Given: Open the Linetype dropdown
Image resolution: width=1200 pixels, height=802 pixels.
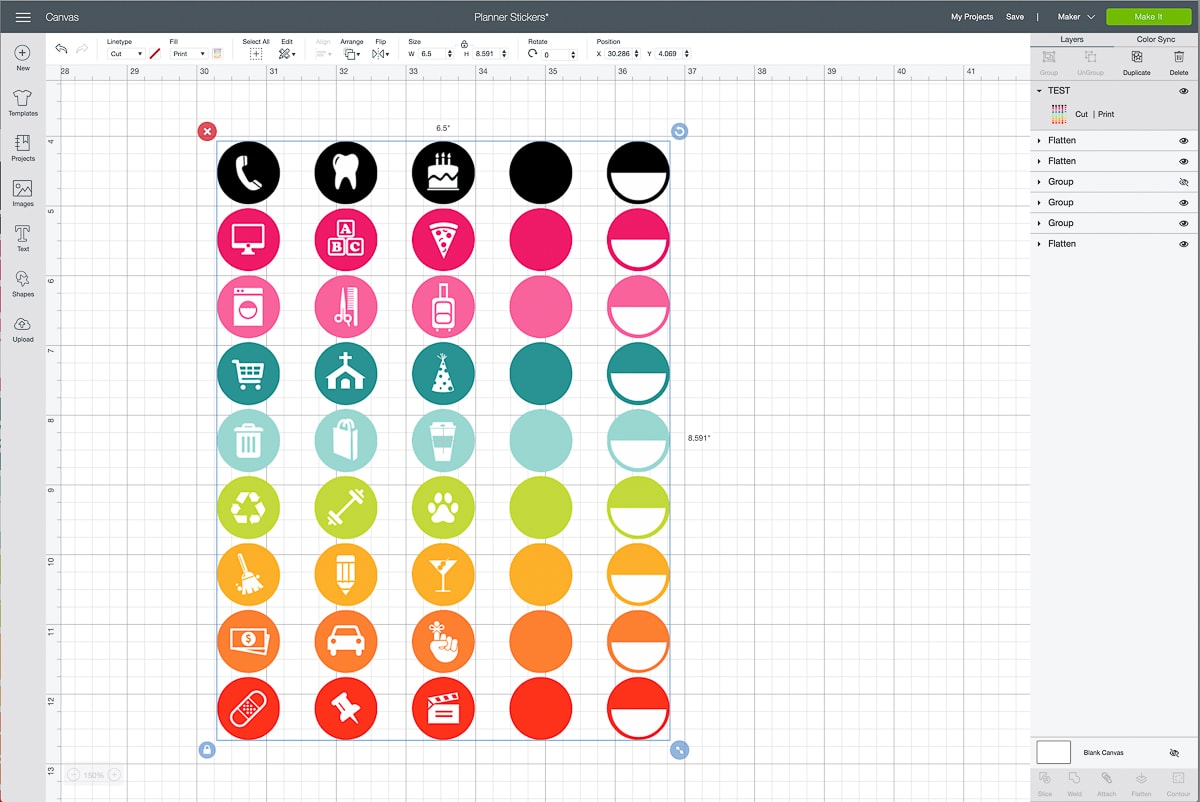Looking at the screenshot, I should coord(125,54).
